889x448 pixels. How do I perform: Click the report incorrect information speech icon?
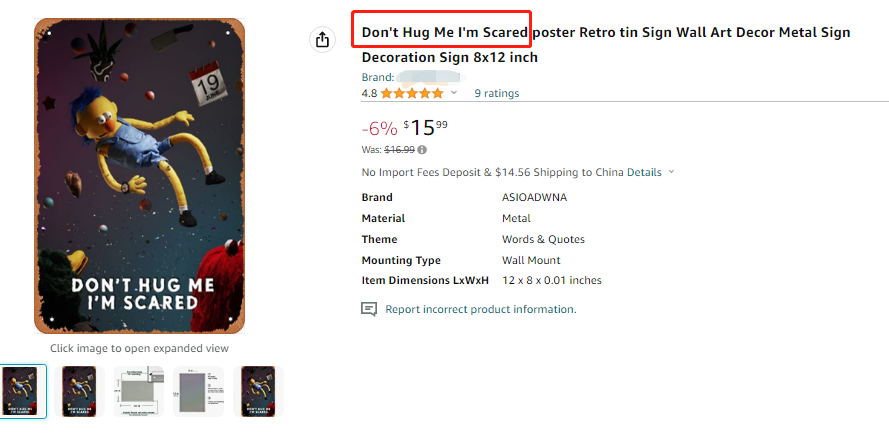point(369,309)
